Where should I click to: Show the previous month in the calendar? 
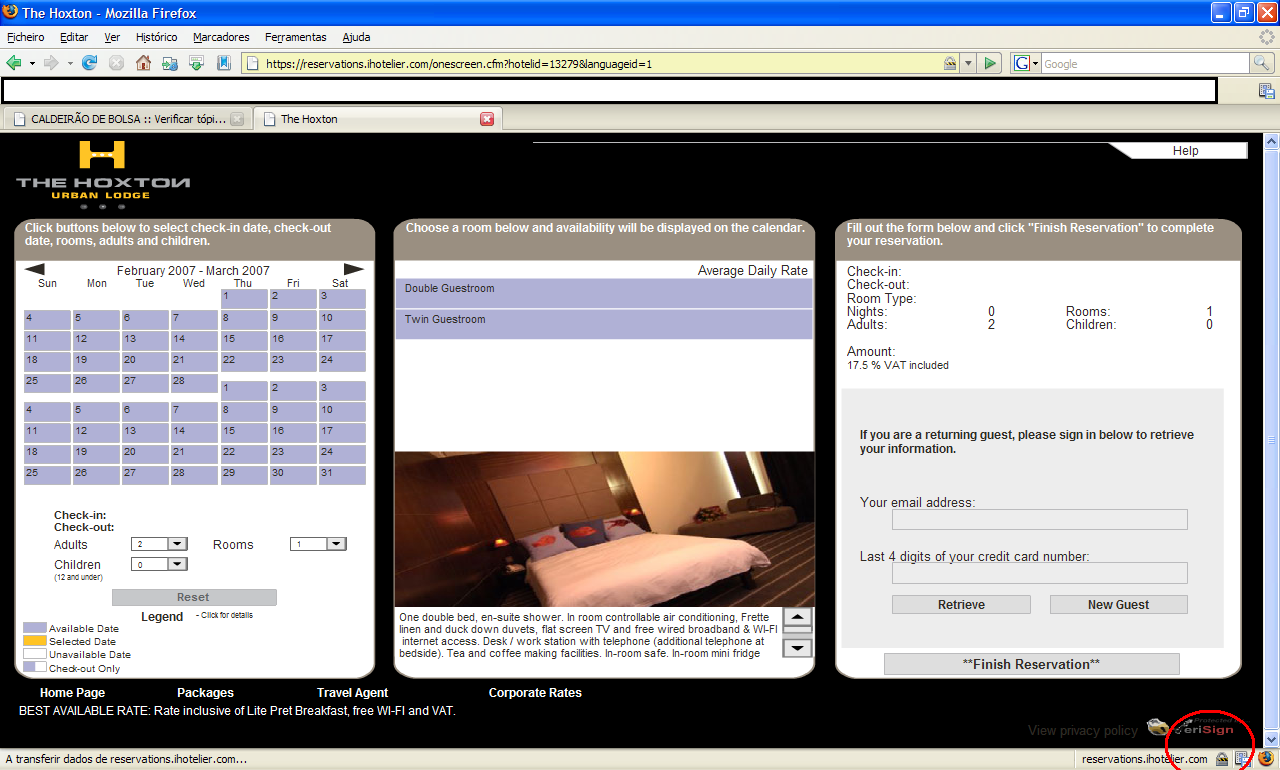click(34, 269)
